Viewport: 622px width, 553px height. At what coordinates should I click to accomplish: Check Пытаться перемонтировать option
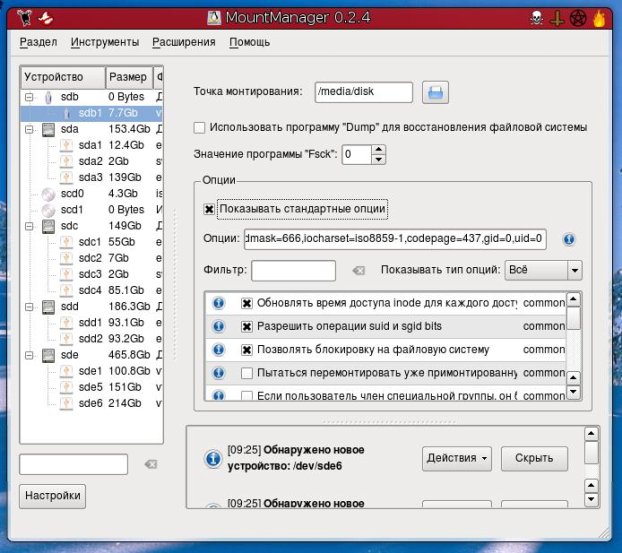247,373
